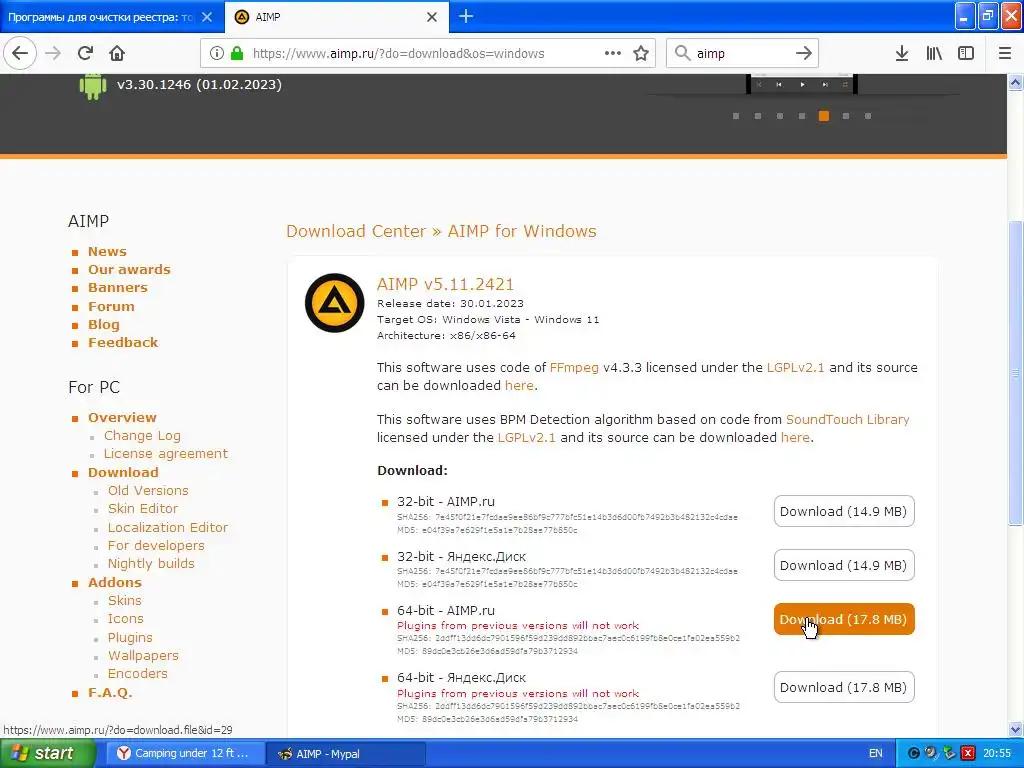Open Encoders addons
The width and height of the screenshot is (1024, 768).
point(137,674)
